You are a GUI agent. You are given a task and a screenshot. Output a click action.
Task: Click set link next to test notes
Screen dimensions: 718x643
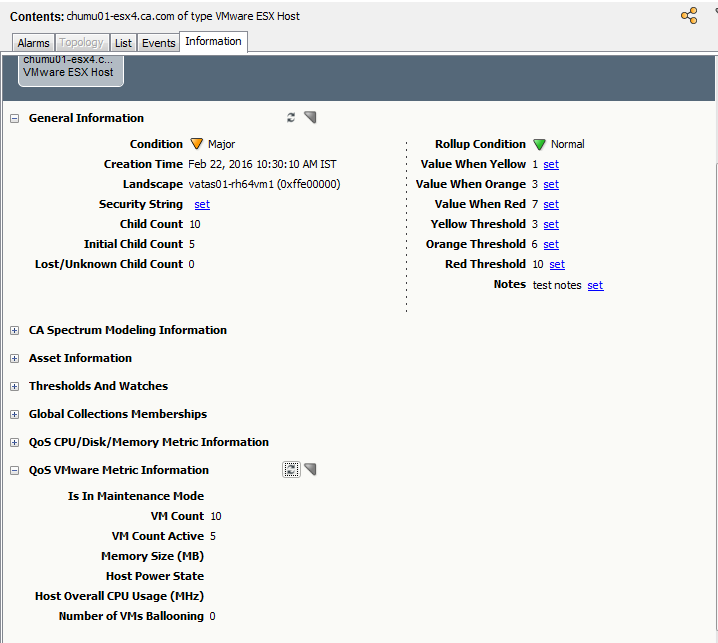click(x=595, y=285)
